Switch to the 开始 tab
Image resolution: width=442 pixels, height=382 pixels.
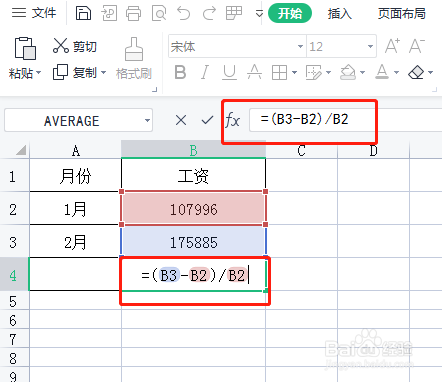pyautogui.click(x=290, y=13)
